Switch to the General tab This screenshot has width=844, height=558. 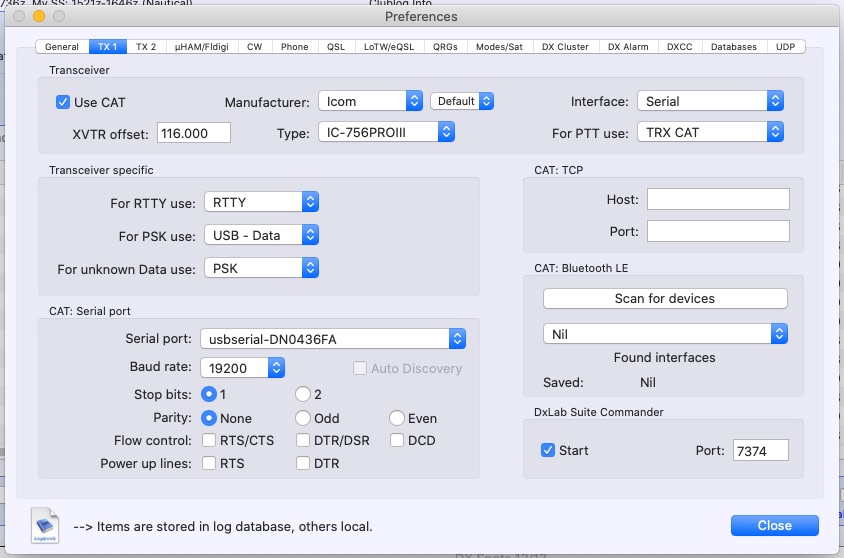tap(62, 47)
